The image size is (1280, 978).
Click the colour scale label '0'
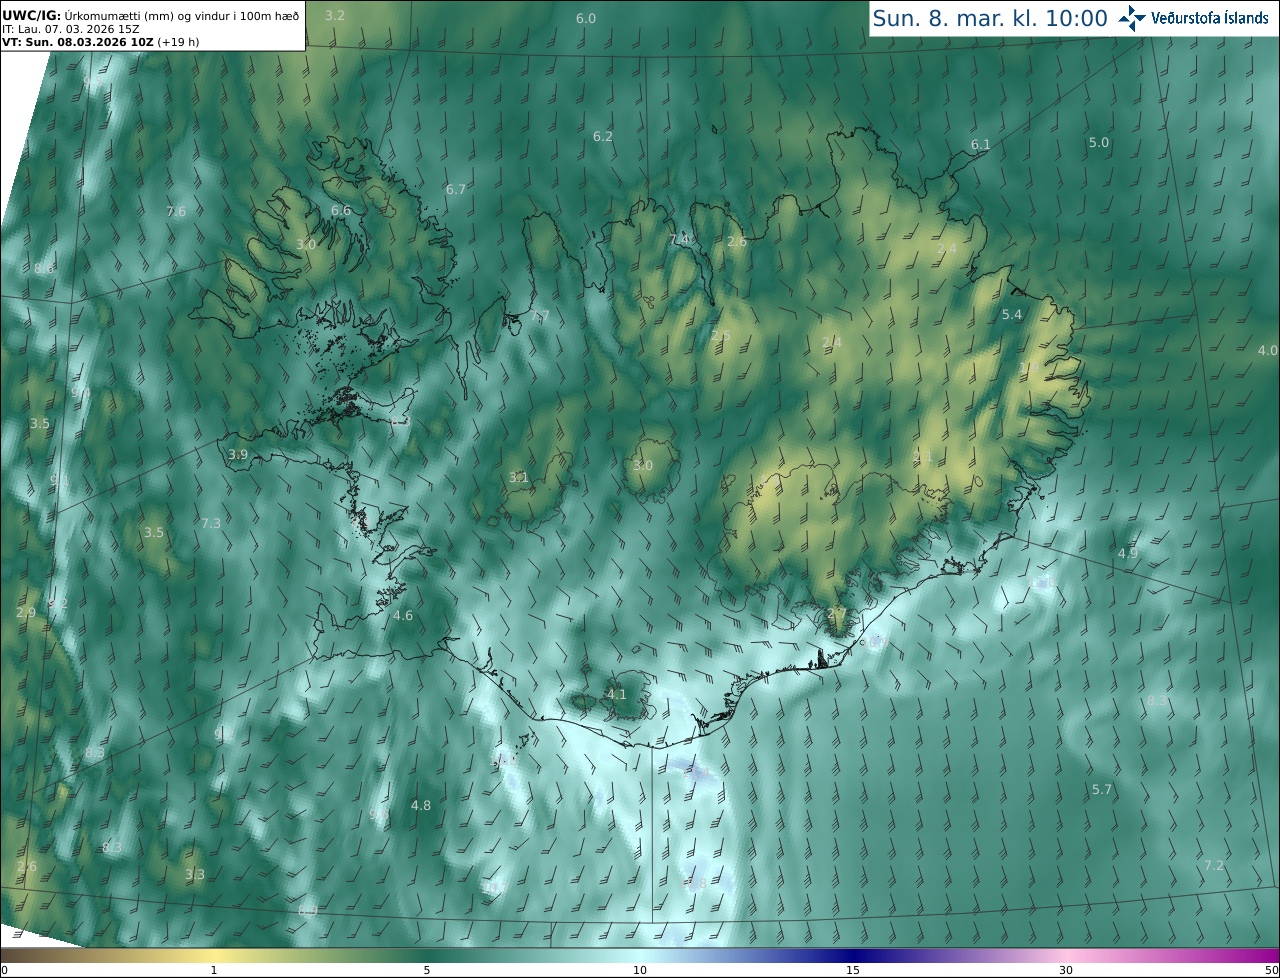pos(4,970)
